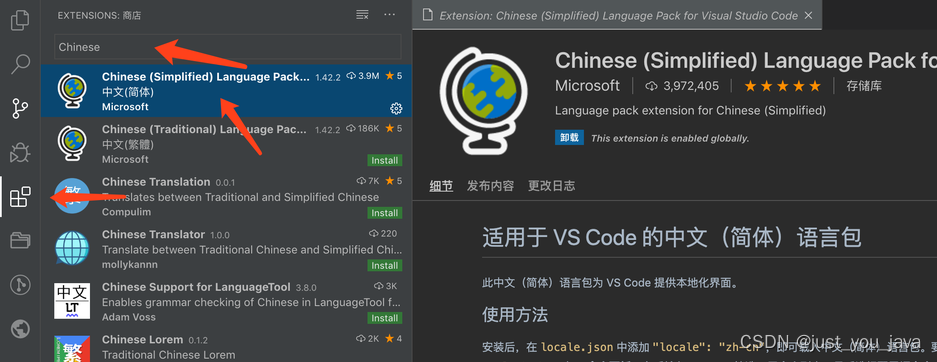The image size is (937, 362).
Task: Open the Run and Debug view
Action: [x=20, y=152]
